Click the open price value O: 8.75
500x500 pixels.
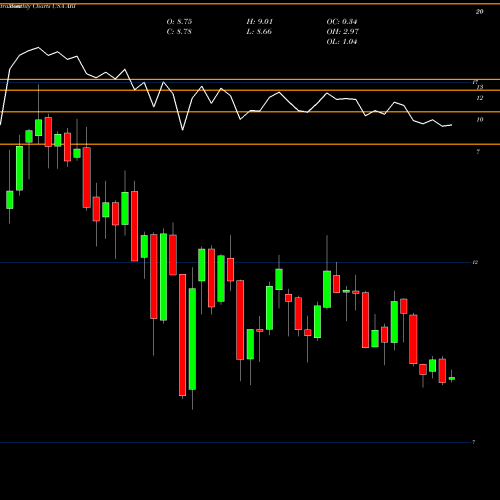click(179, 22)
